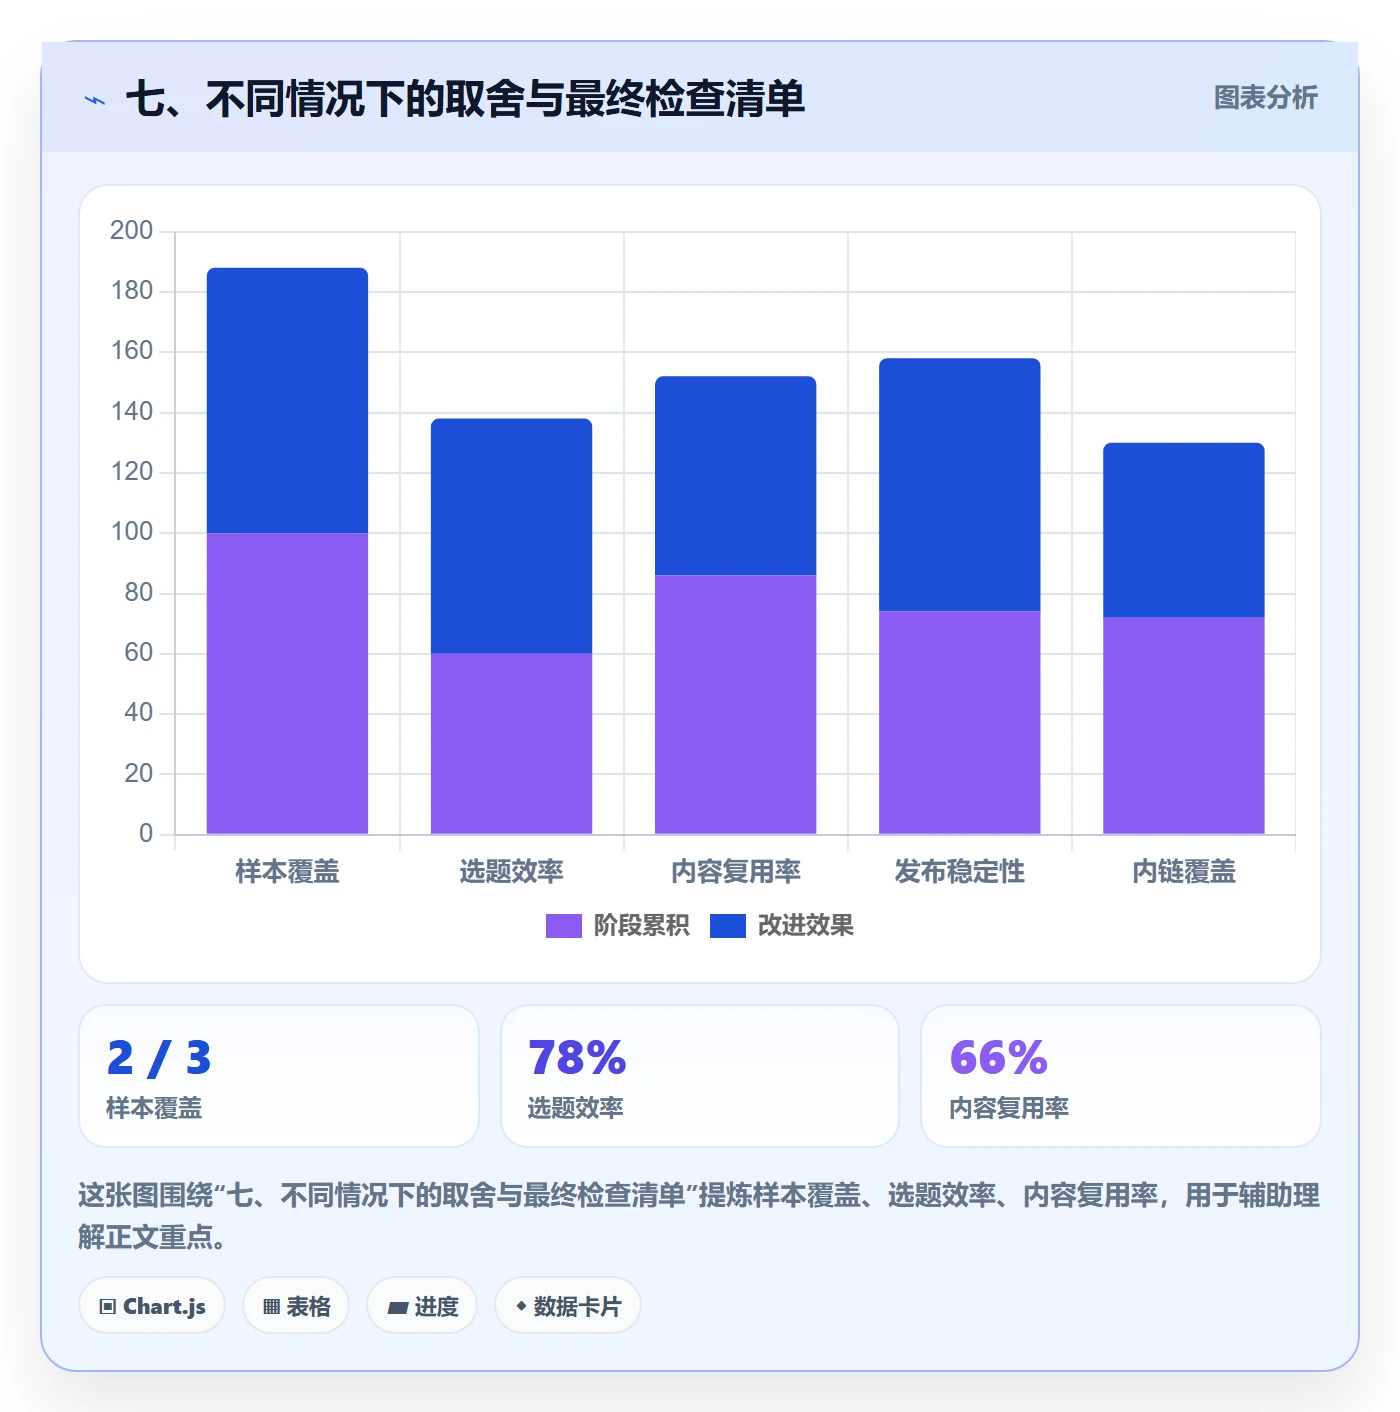The image size is (1400, 1412).
Task: Click the section title 七、不同情况下的取舍与最终检查清单
Action: point(465,100)
